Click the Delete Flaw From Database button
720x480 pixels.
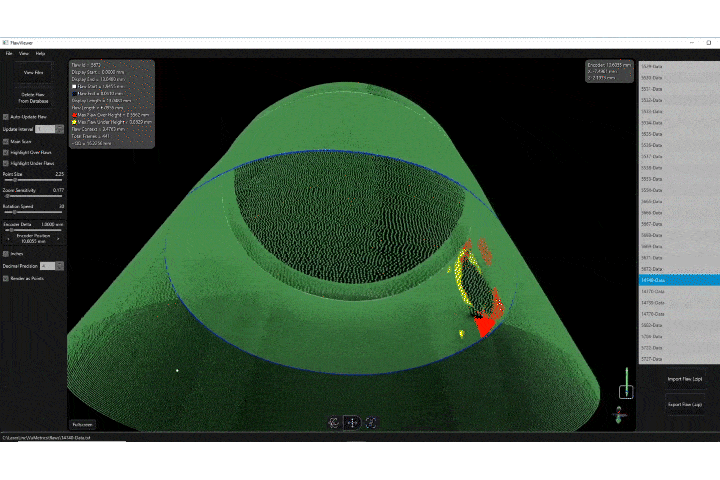[33, 98]
